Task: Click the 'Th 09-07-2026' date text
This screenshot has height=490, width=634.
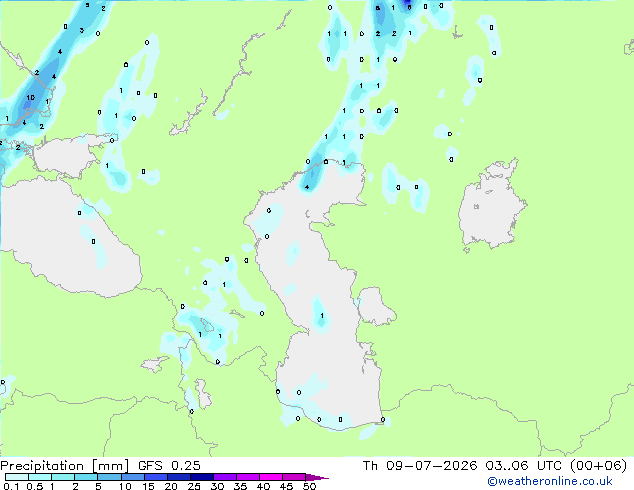Action: click(420, 466)
